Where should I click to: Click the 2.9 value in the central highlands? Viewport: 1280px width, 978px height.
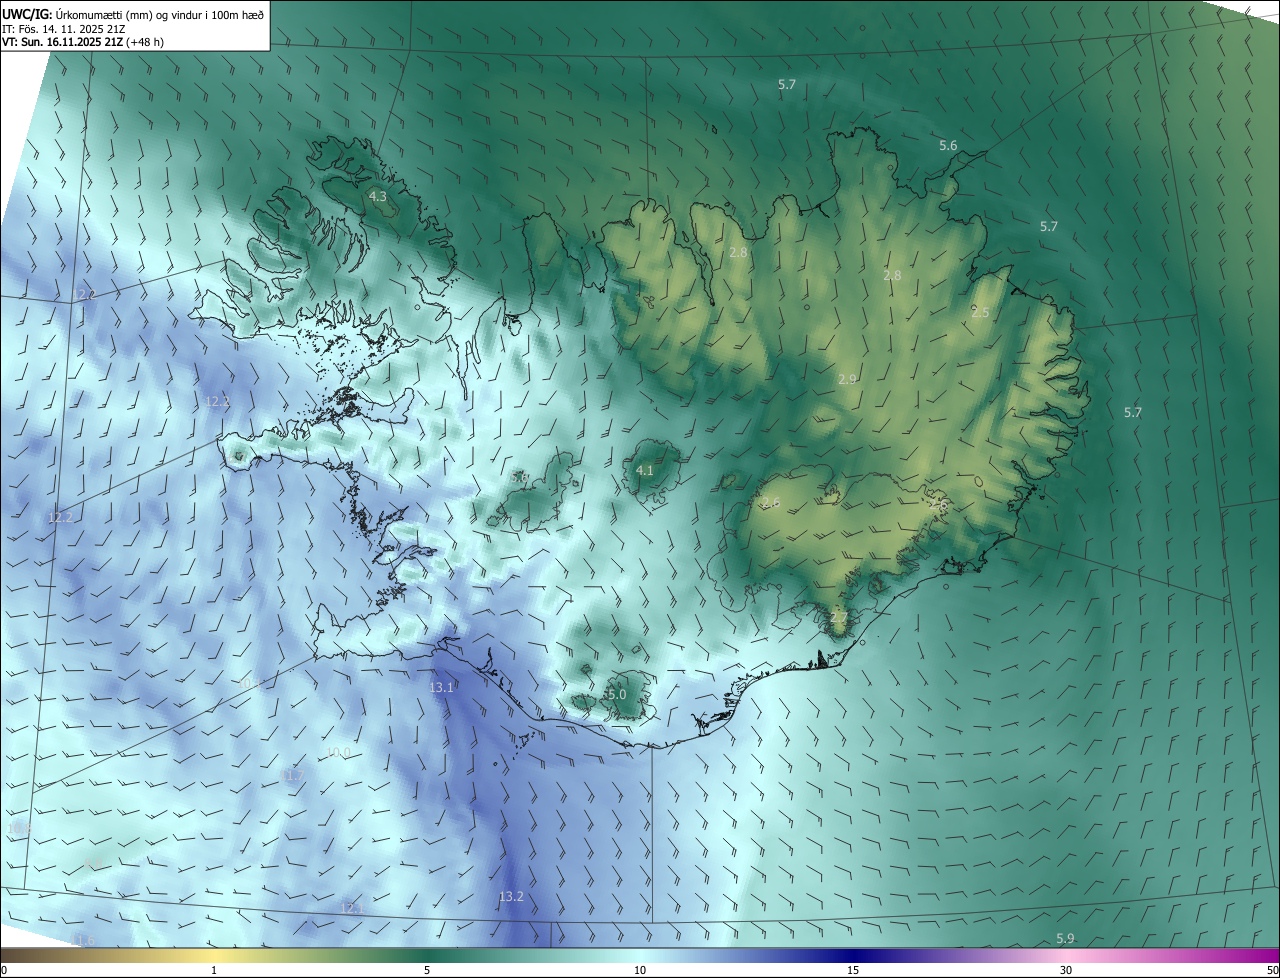847,379
